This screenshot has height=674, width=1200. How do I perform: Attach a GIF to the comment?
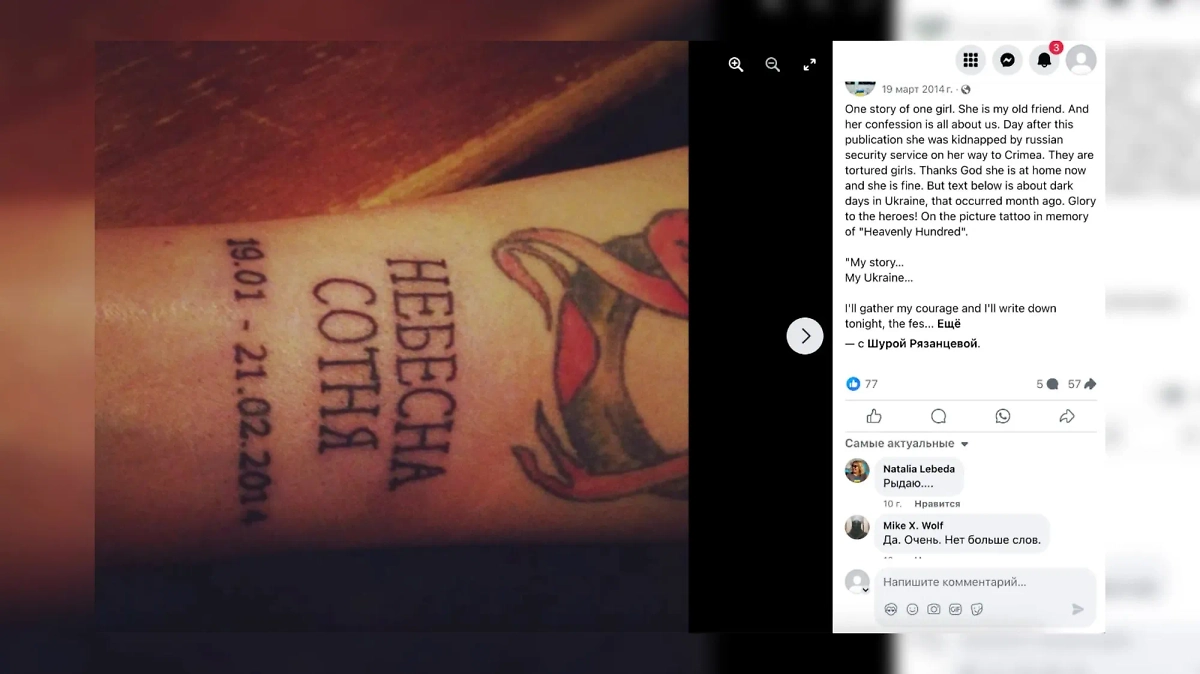pyautogui.click(x=955, y=609)
